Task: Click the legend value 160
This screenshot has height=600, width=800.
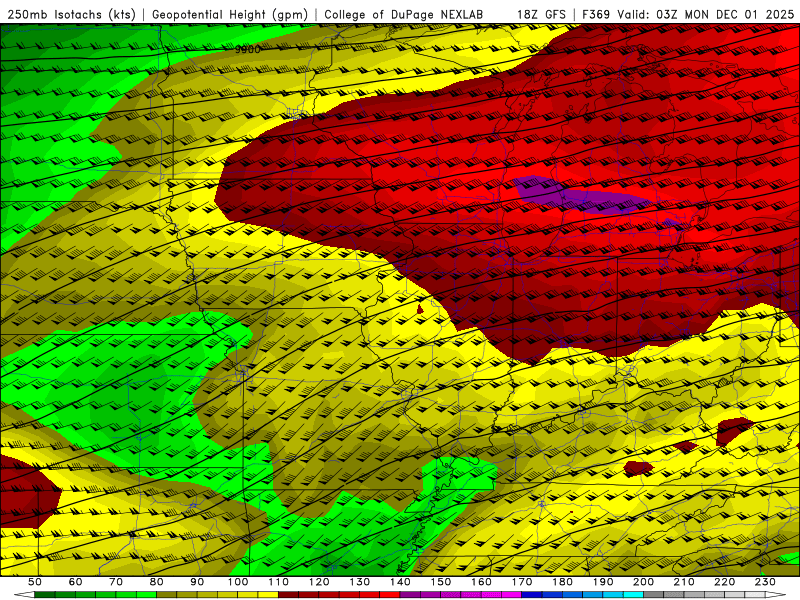Action: [x=481, y=582]
